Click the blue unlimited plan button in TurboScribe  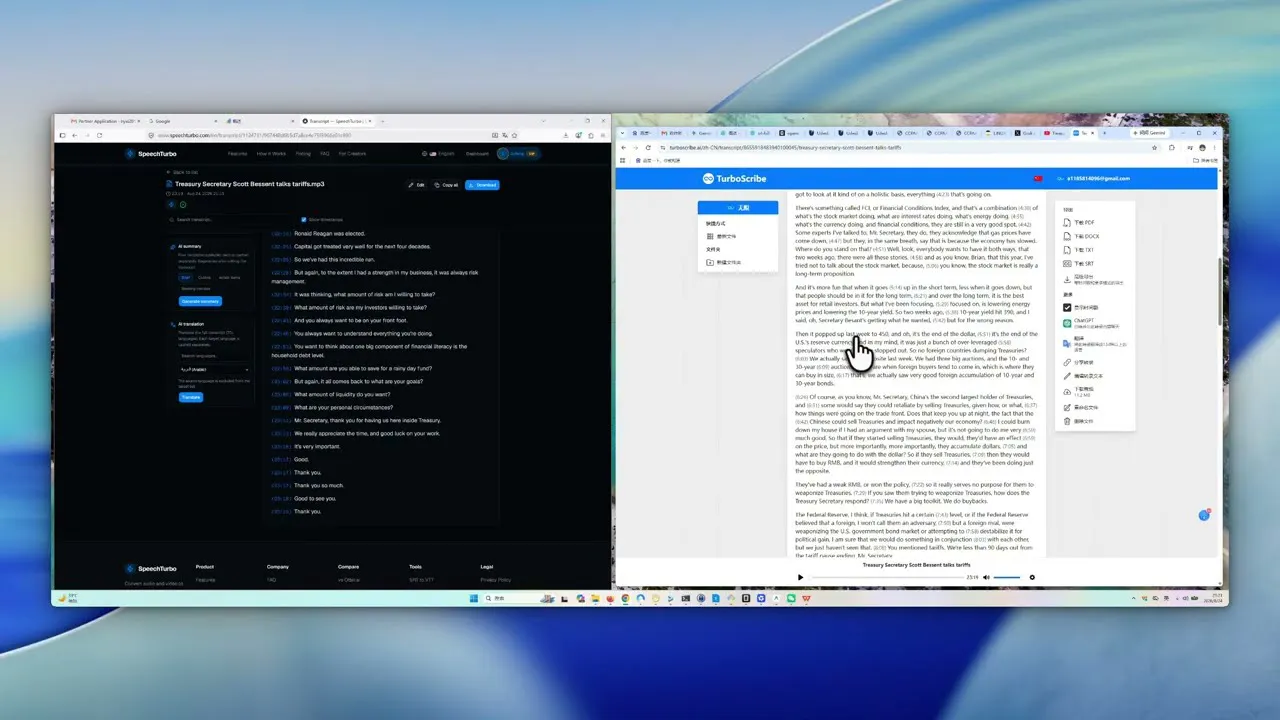(737, 208)
